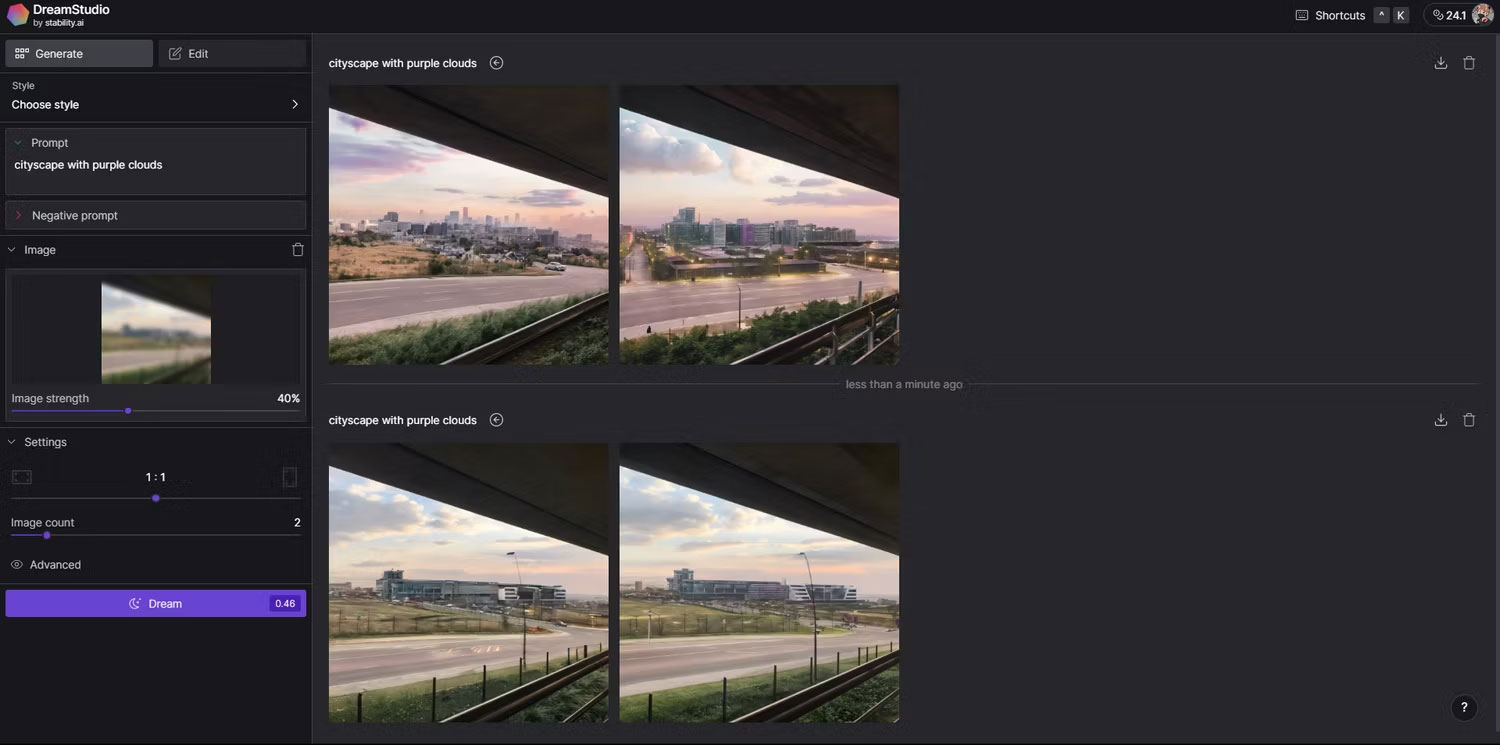1500x745 pixels.
Task: Click the eye icon next to Advanced
Action: pos(16,564)
